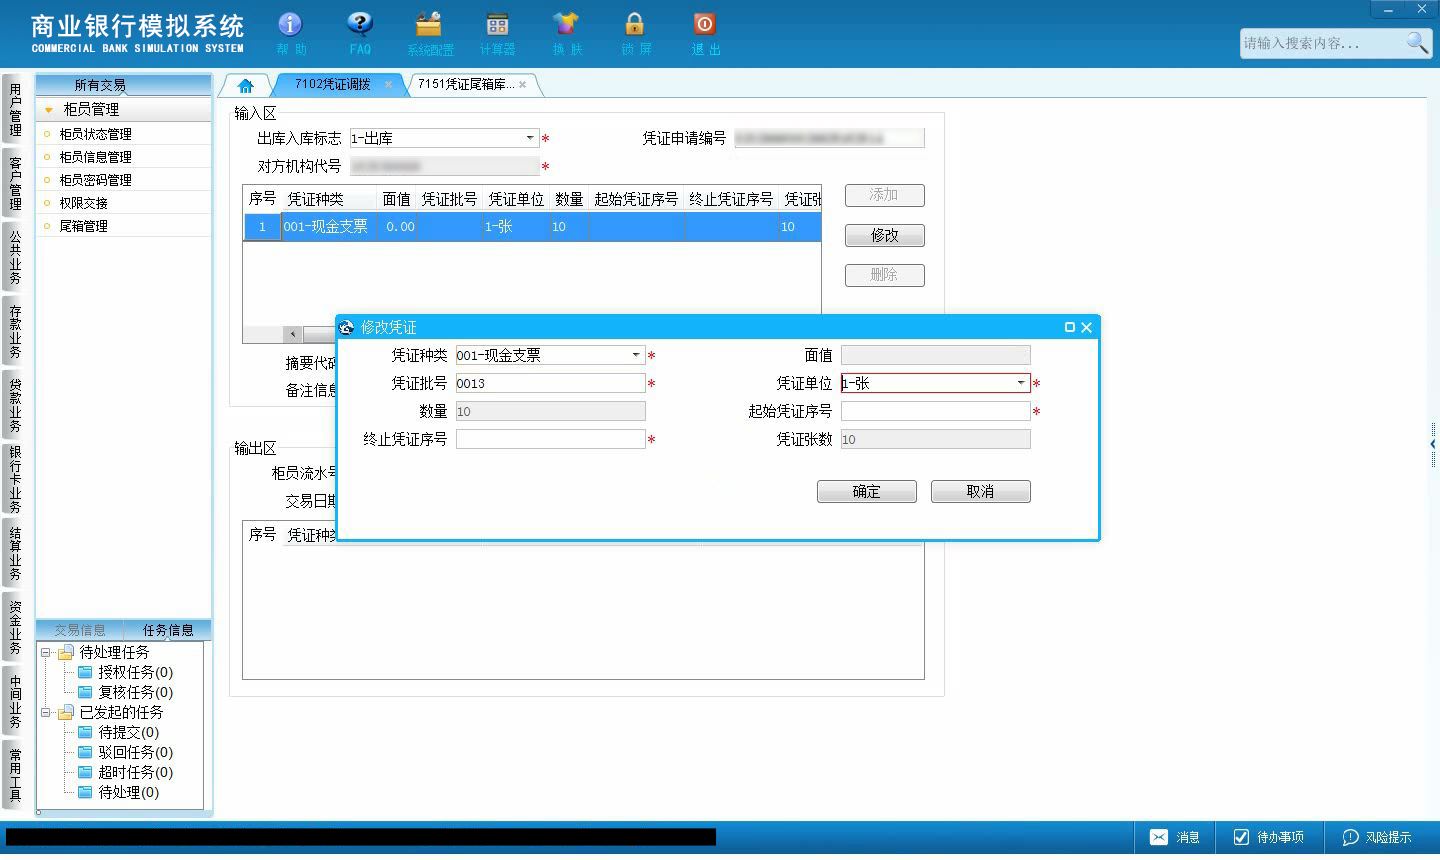The height and width of the screenshot is (860, 1440).
Task: Open the 凭证单位 dropdown in the dialog
Action: (x=1021, y=383)
